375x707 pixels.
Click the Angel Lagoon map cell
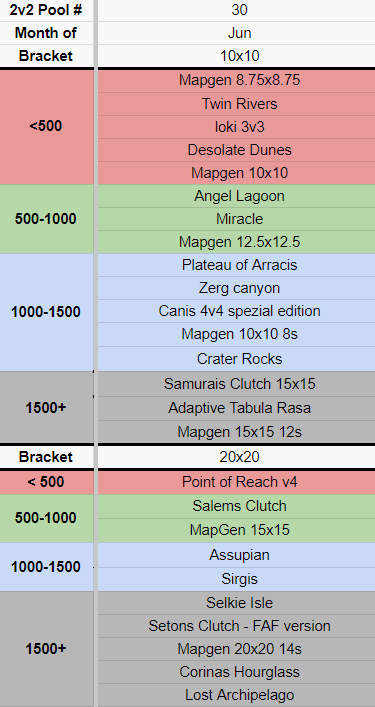tap(236, 196)
